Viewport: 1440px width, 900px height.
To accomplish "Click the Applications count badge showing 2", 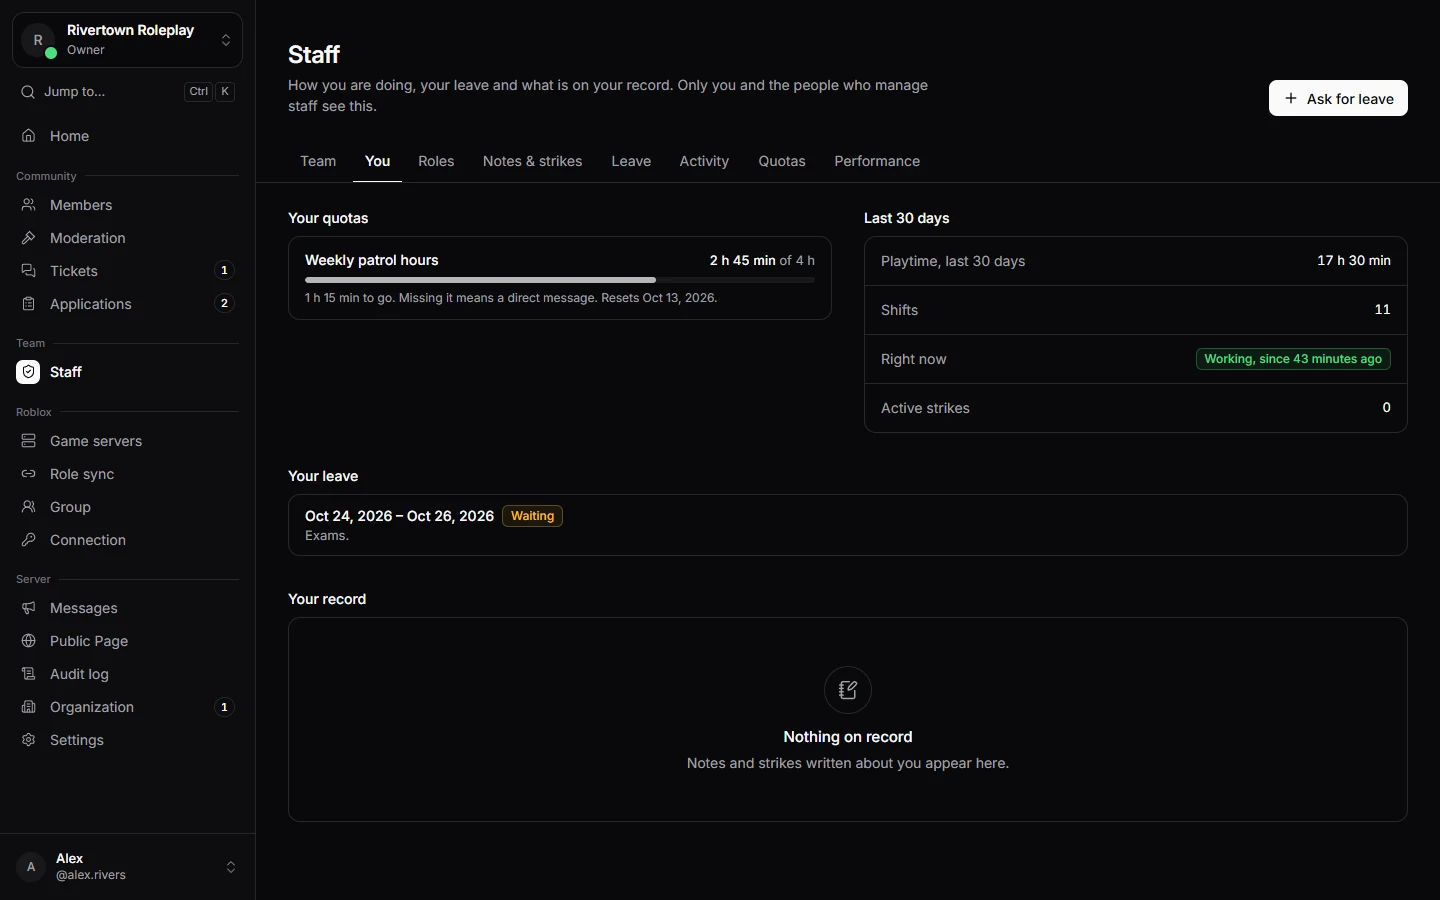I will [224, 303].
